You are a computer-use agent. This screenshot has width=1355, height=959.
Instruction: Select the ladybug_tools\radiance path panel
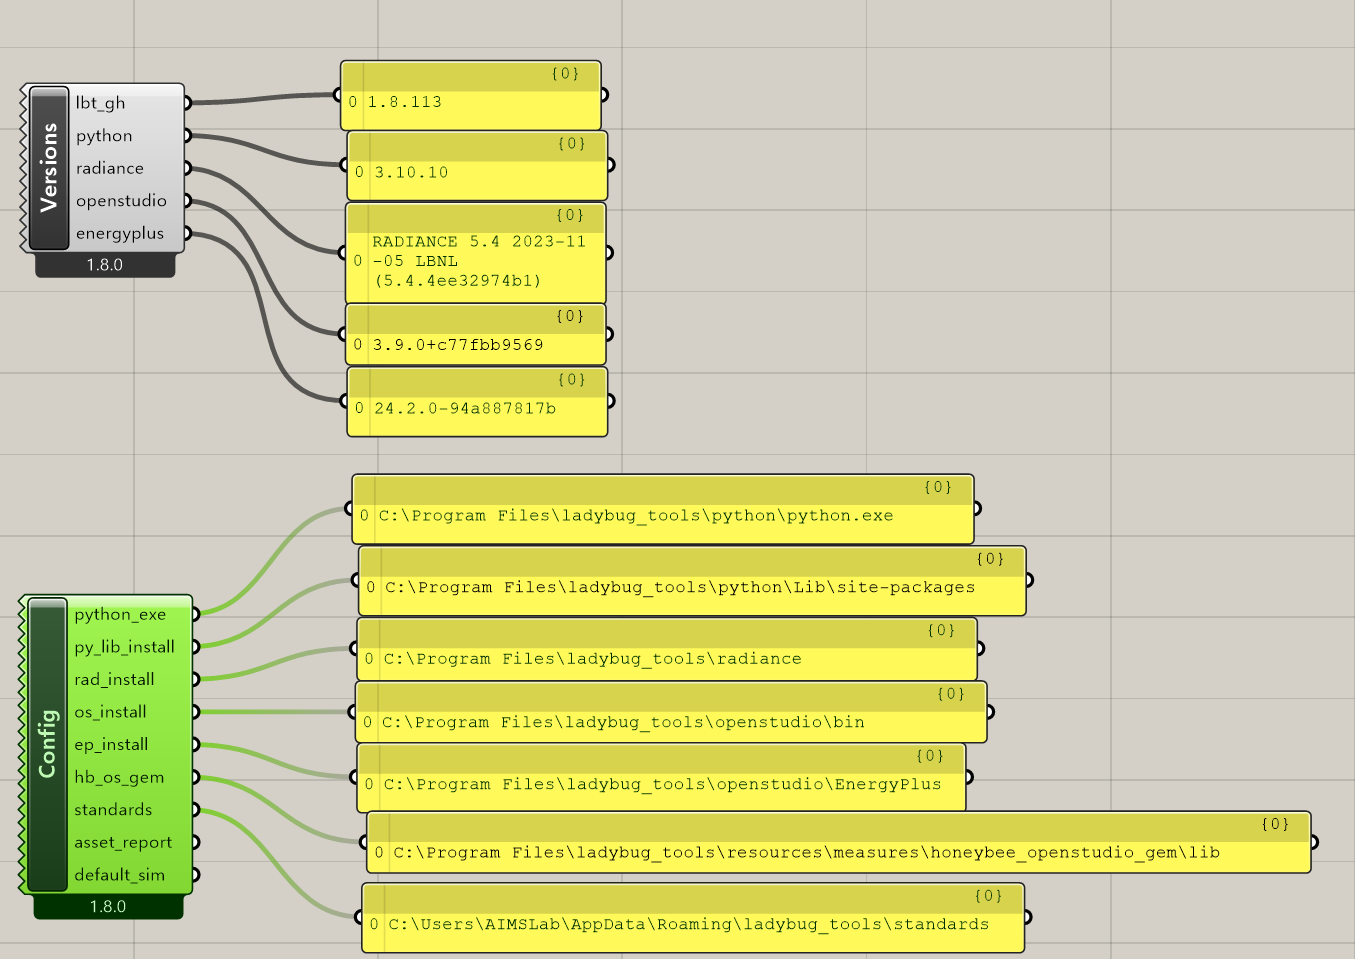[x=667, y=649]
